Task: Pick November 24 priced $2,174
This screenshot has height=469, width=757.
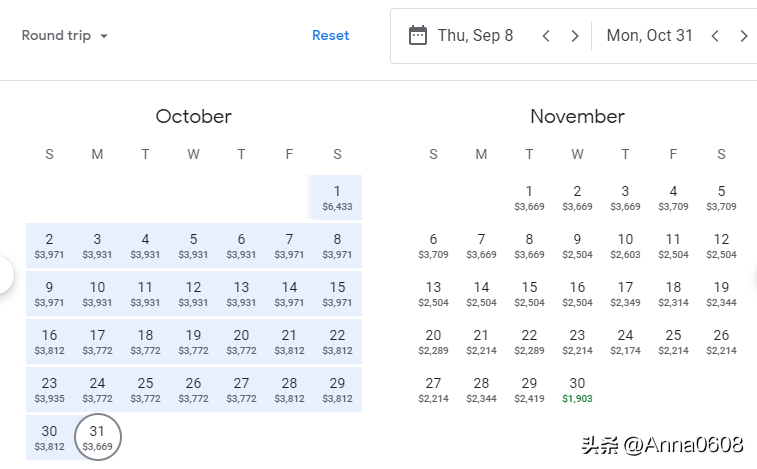Action: (x=625, y=342)
